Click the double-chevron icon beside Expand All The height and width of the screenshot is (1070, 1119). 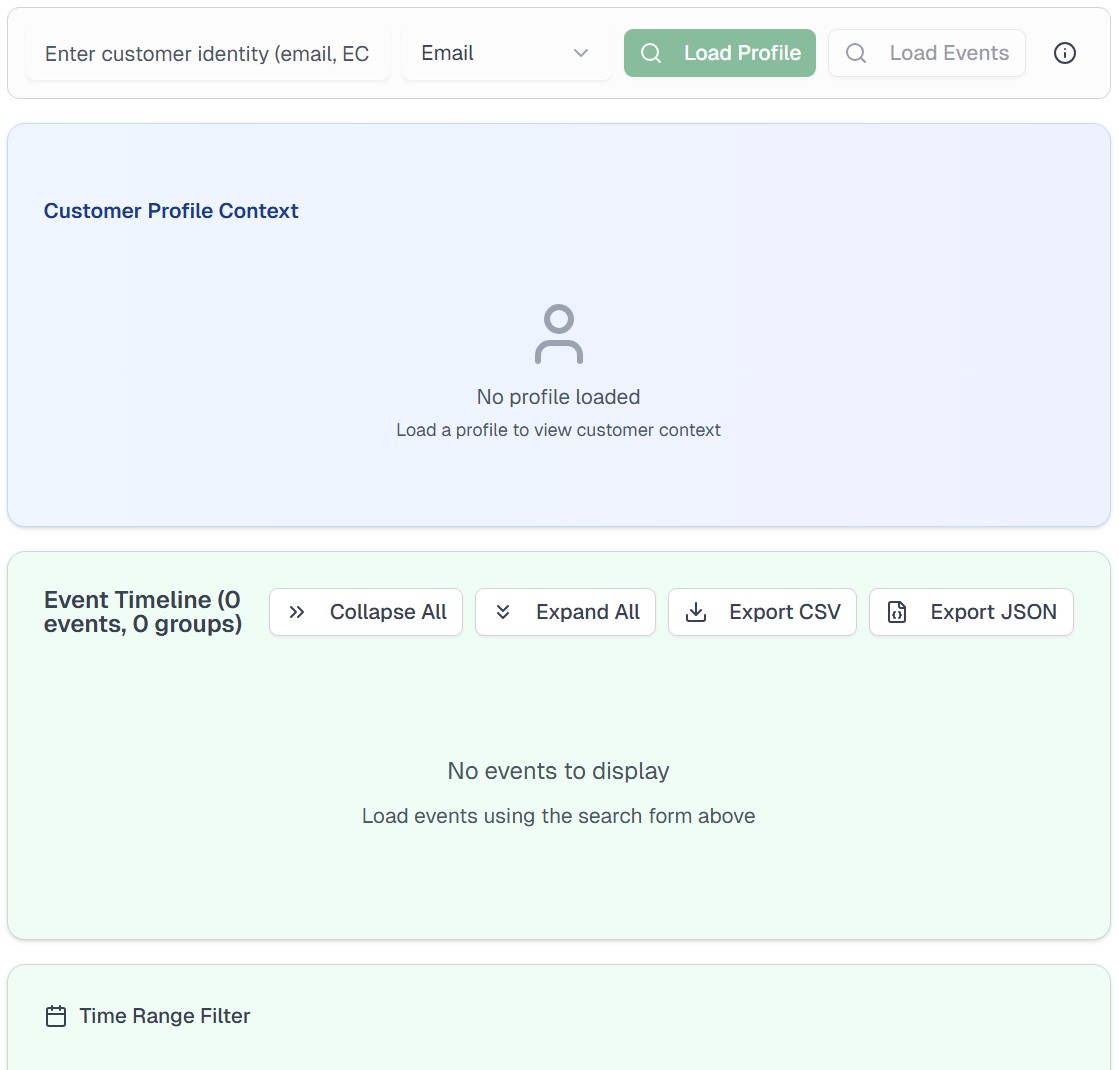pos(503,612)
